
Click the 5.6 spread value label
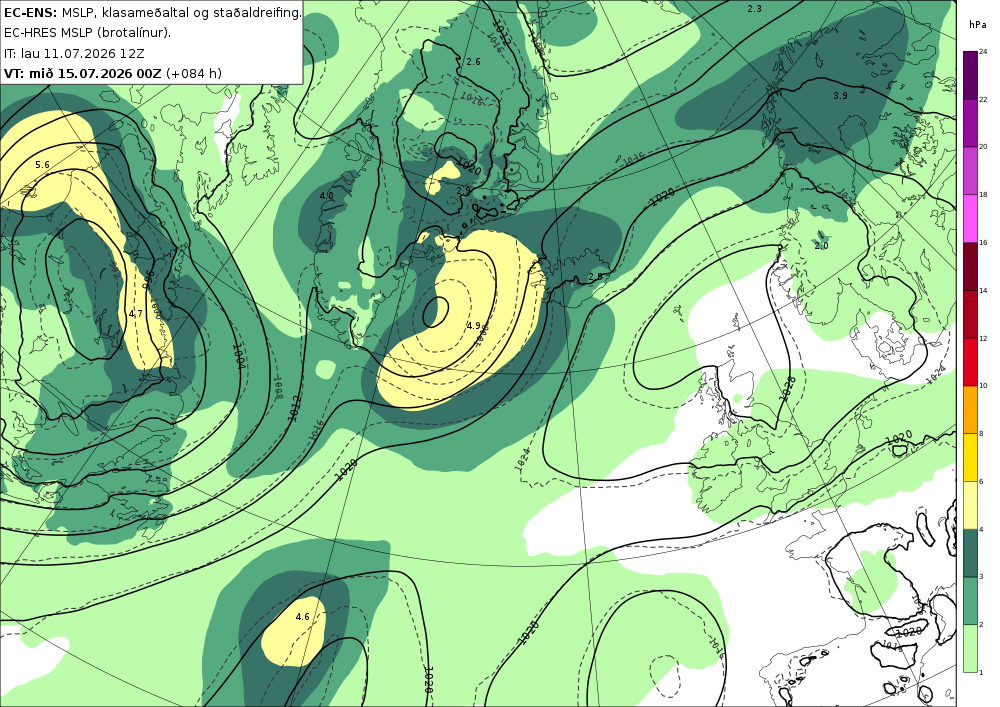(x=42, y=164)
